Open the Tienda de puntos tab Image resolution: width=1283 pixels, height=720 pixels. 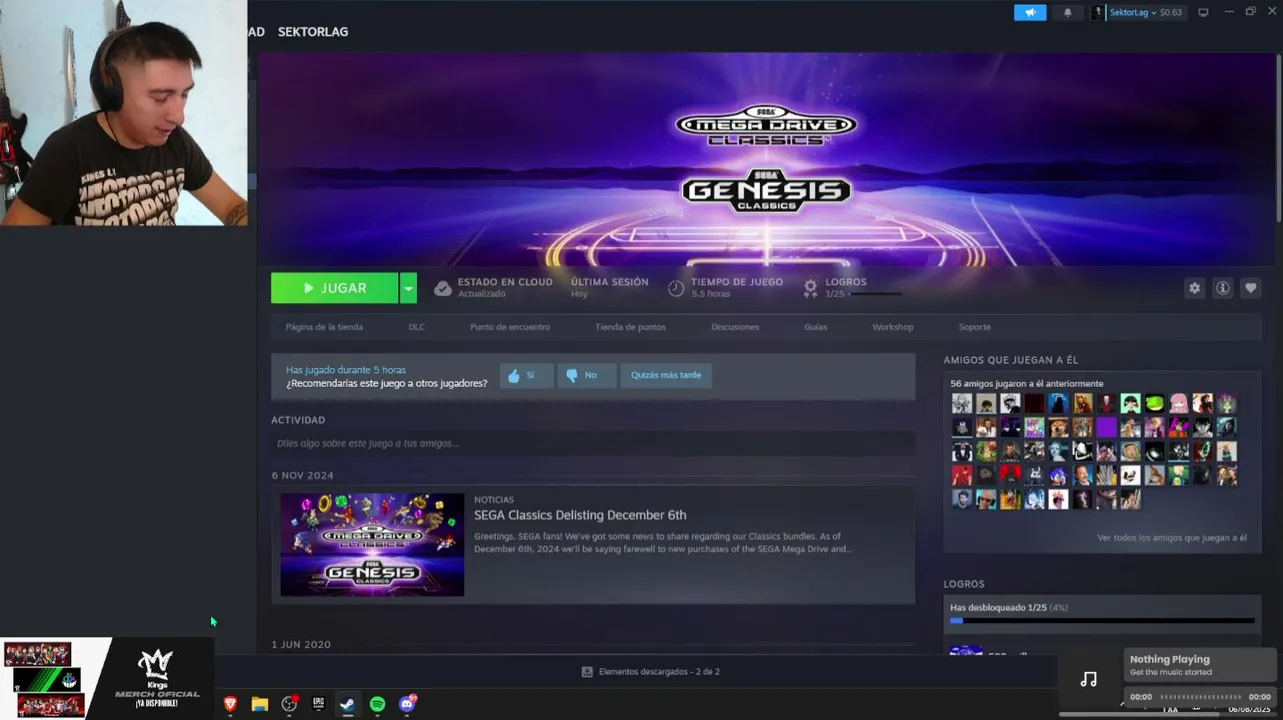click(630, 327)
